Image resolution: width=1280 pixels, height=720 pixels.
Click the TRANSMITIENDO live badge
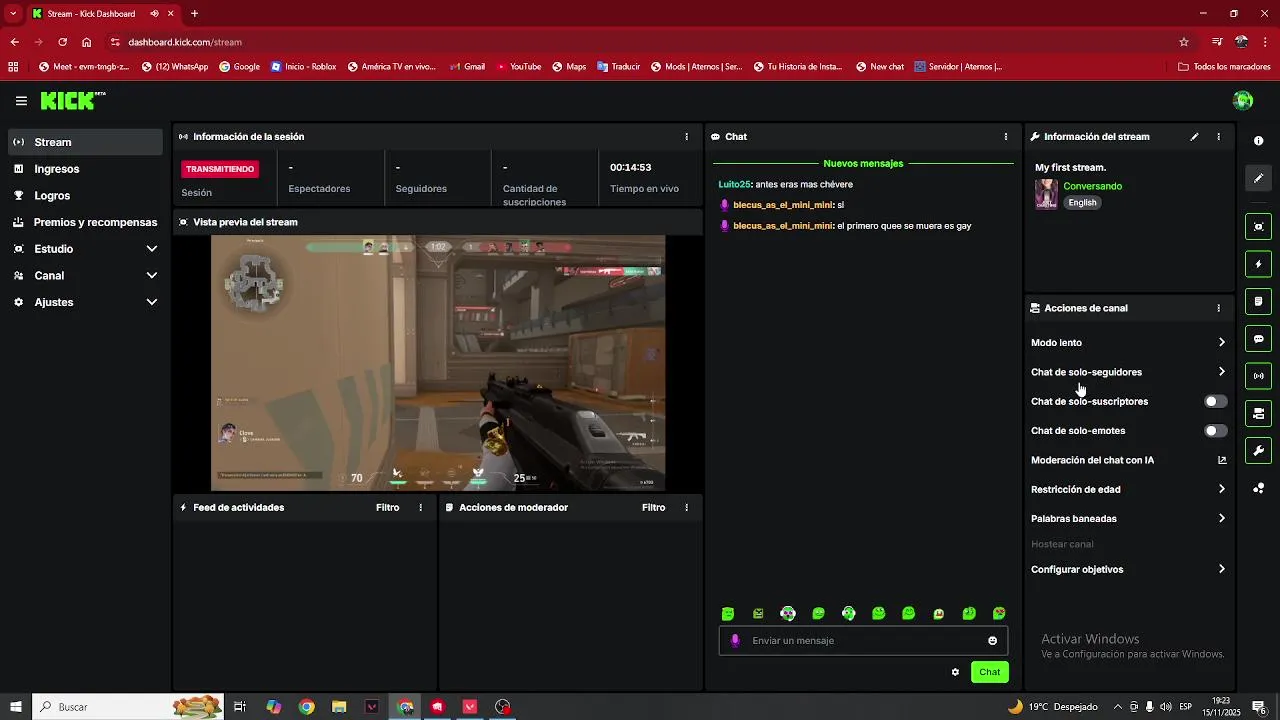pyautogui.click(x=220, y=169)
